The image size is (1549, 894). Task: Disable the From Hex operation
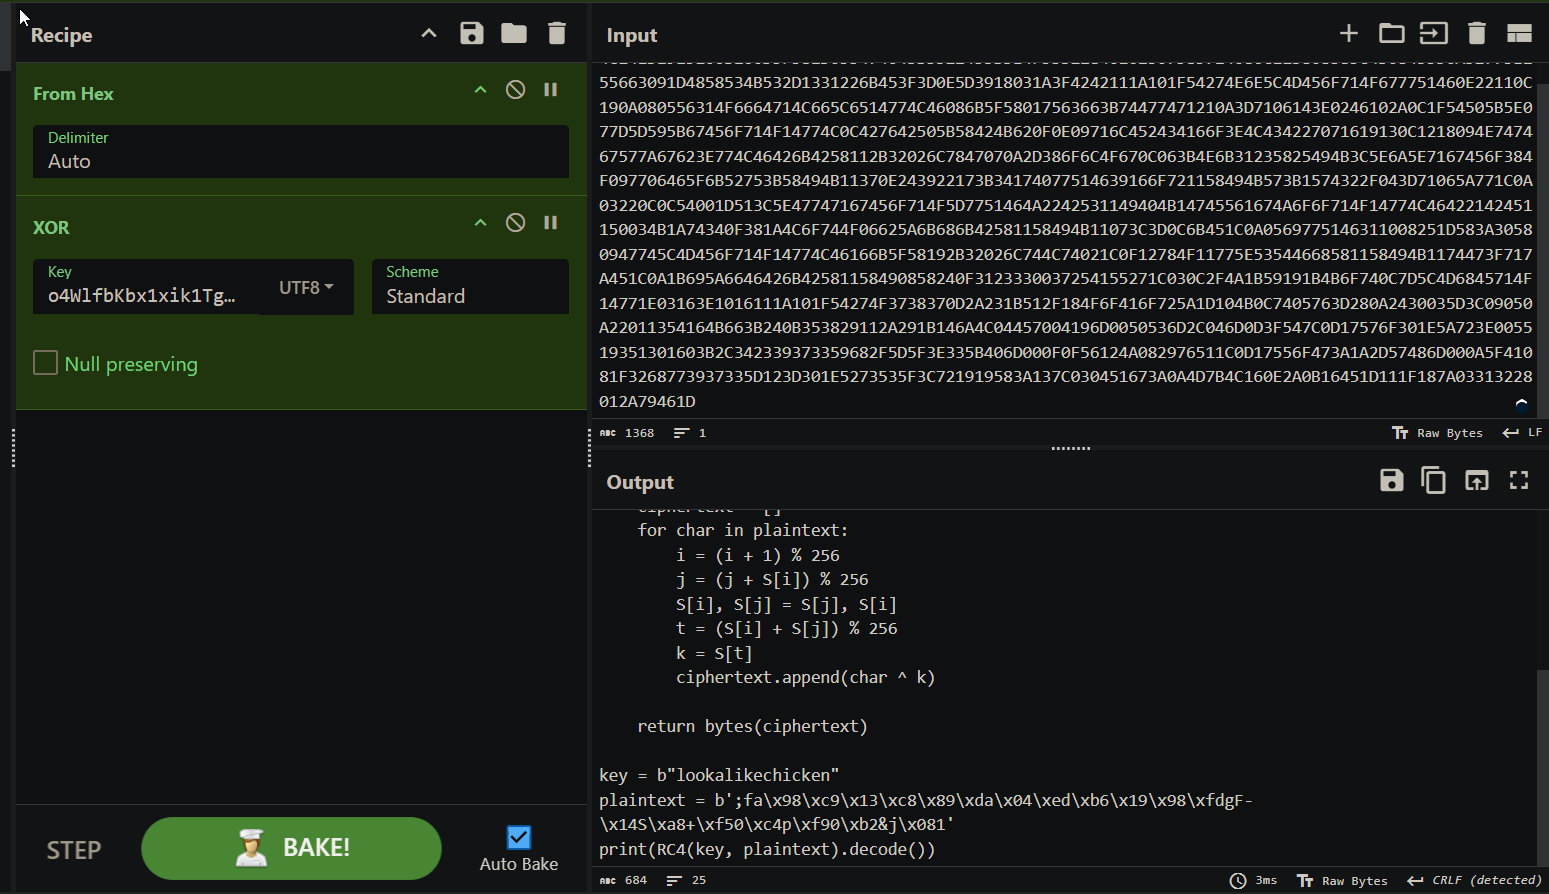tap(515, 90)
